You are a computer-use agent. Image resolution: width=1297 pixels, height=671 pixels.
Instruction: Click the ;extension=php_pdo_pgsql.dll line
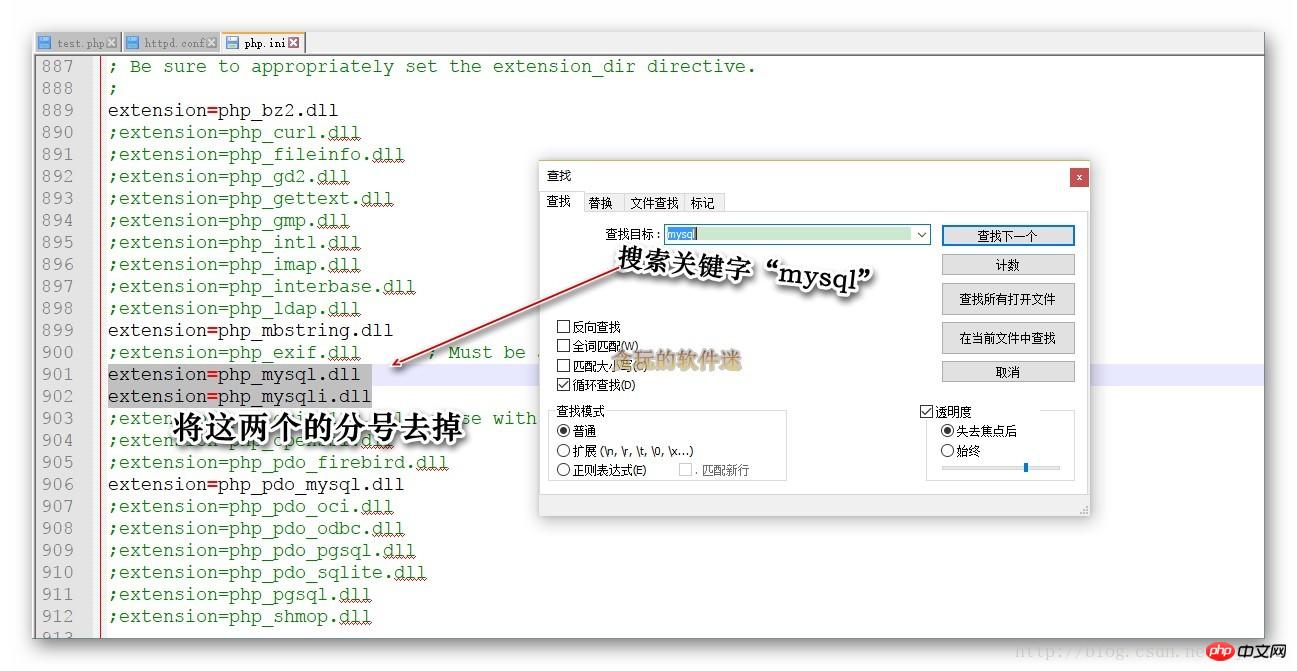click(262, 550)
